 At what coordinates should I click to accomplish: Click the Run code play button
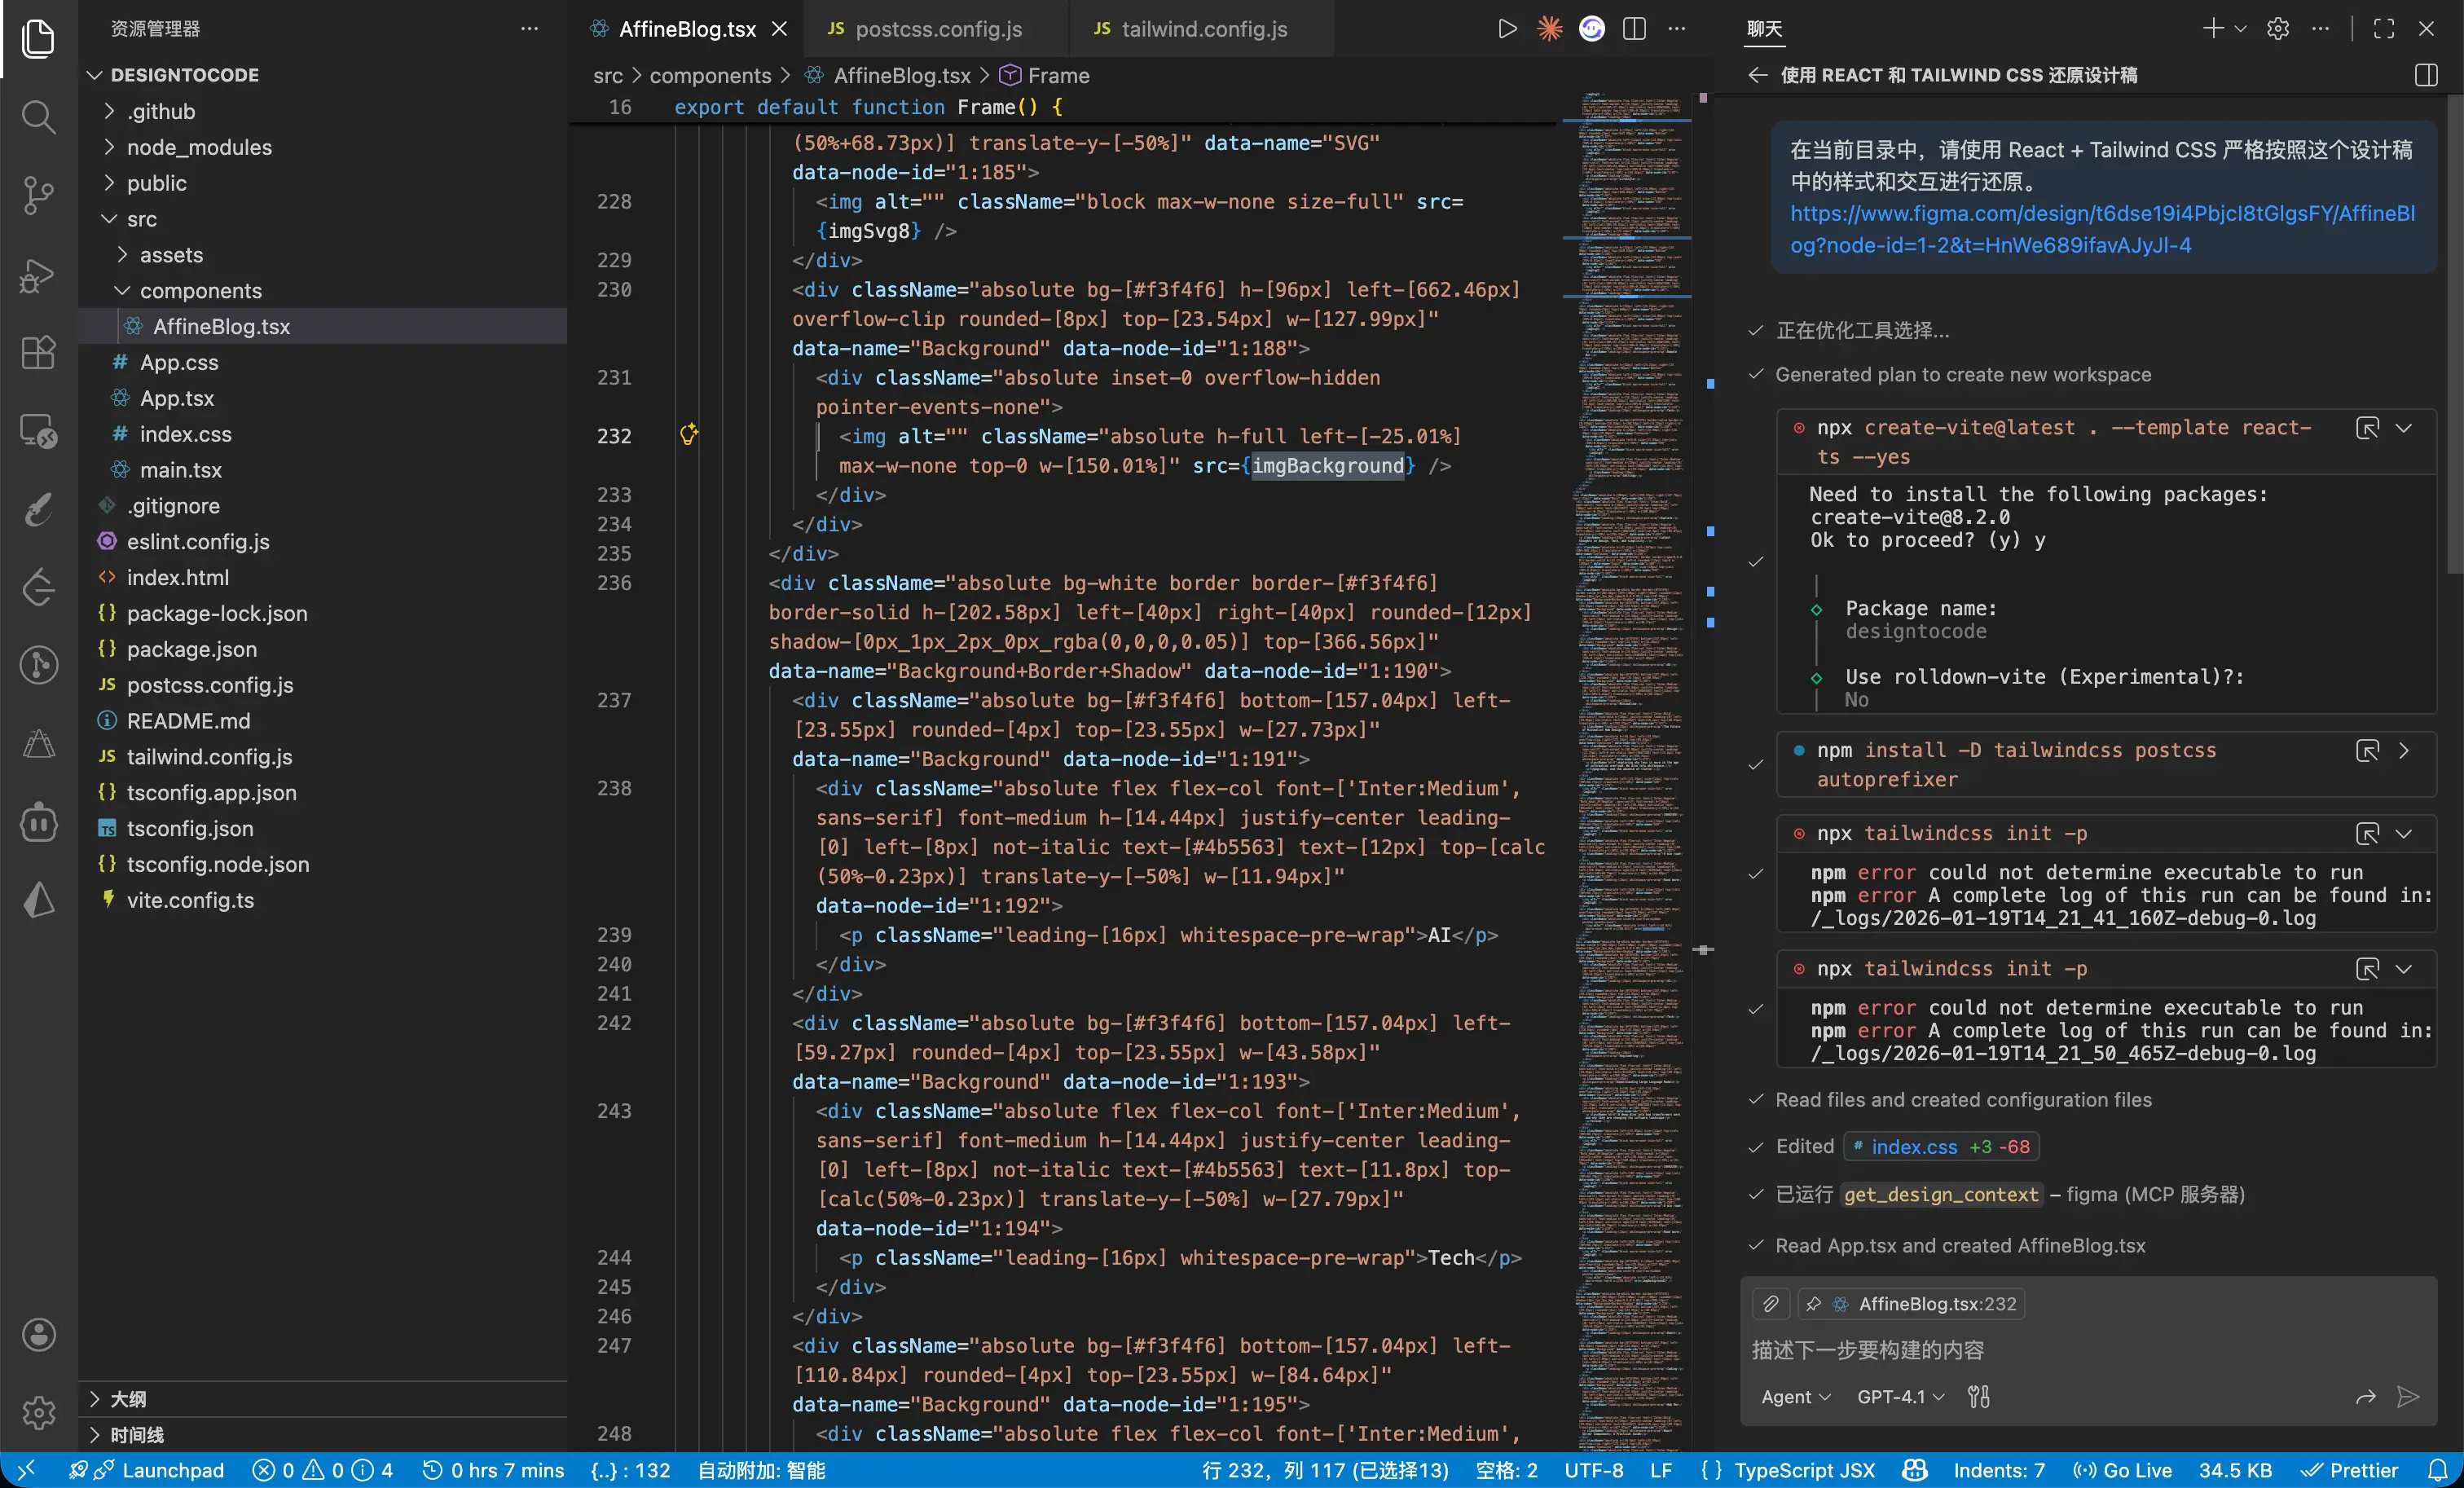(1507, 29)
